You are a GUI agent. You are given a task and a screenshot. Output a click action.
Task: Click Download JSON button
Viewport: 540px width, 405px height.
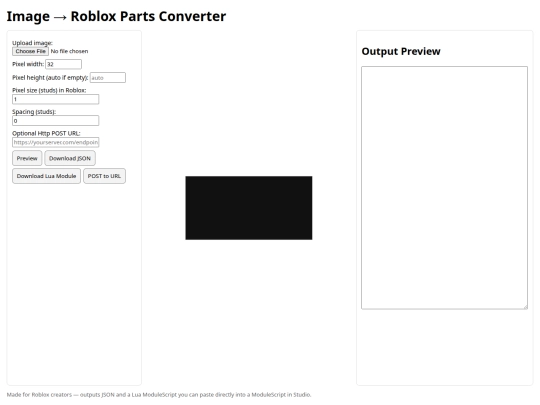tap(70, 158)
